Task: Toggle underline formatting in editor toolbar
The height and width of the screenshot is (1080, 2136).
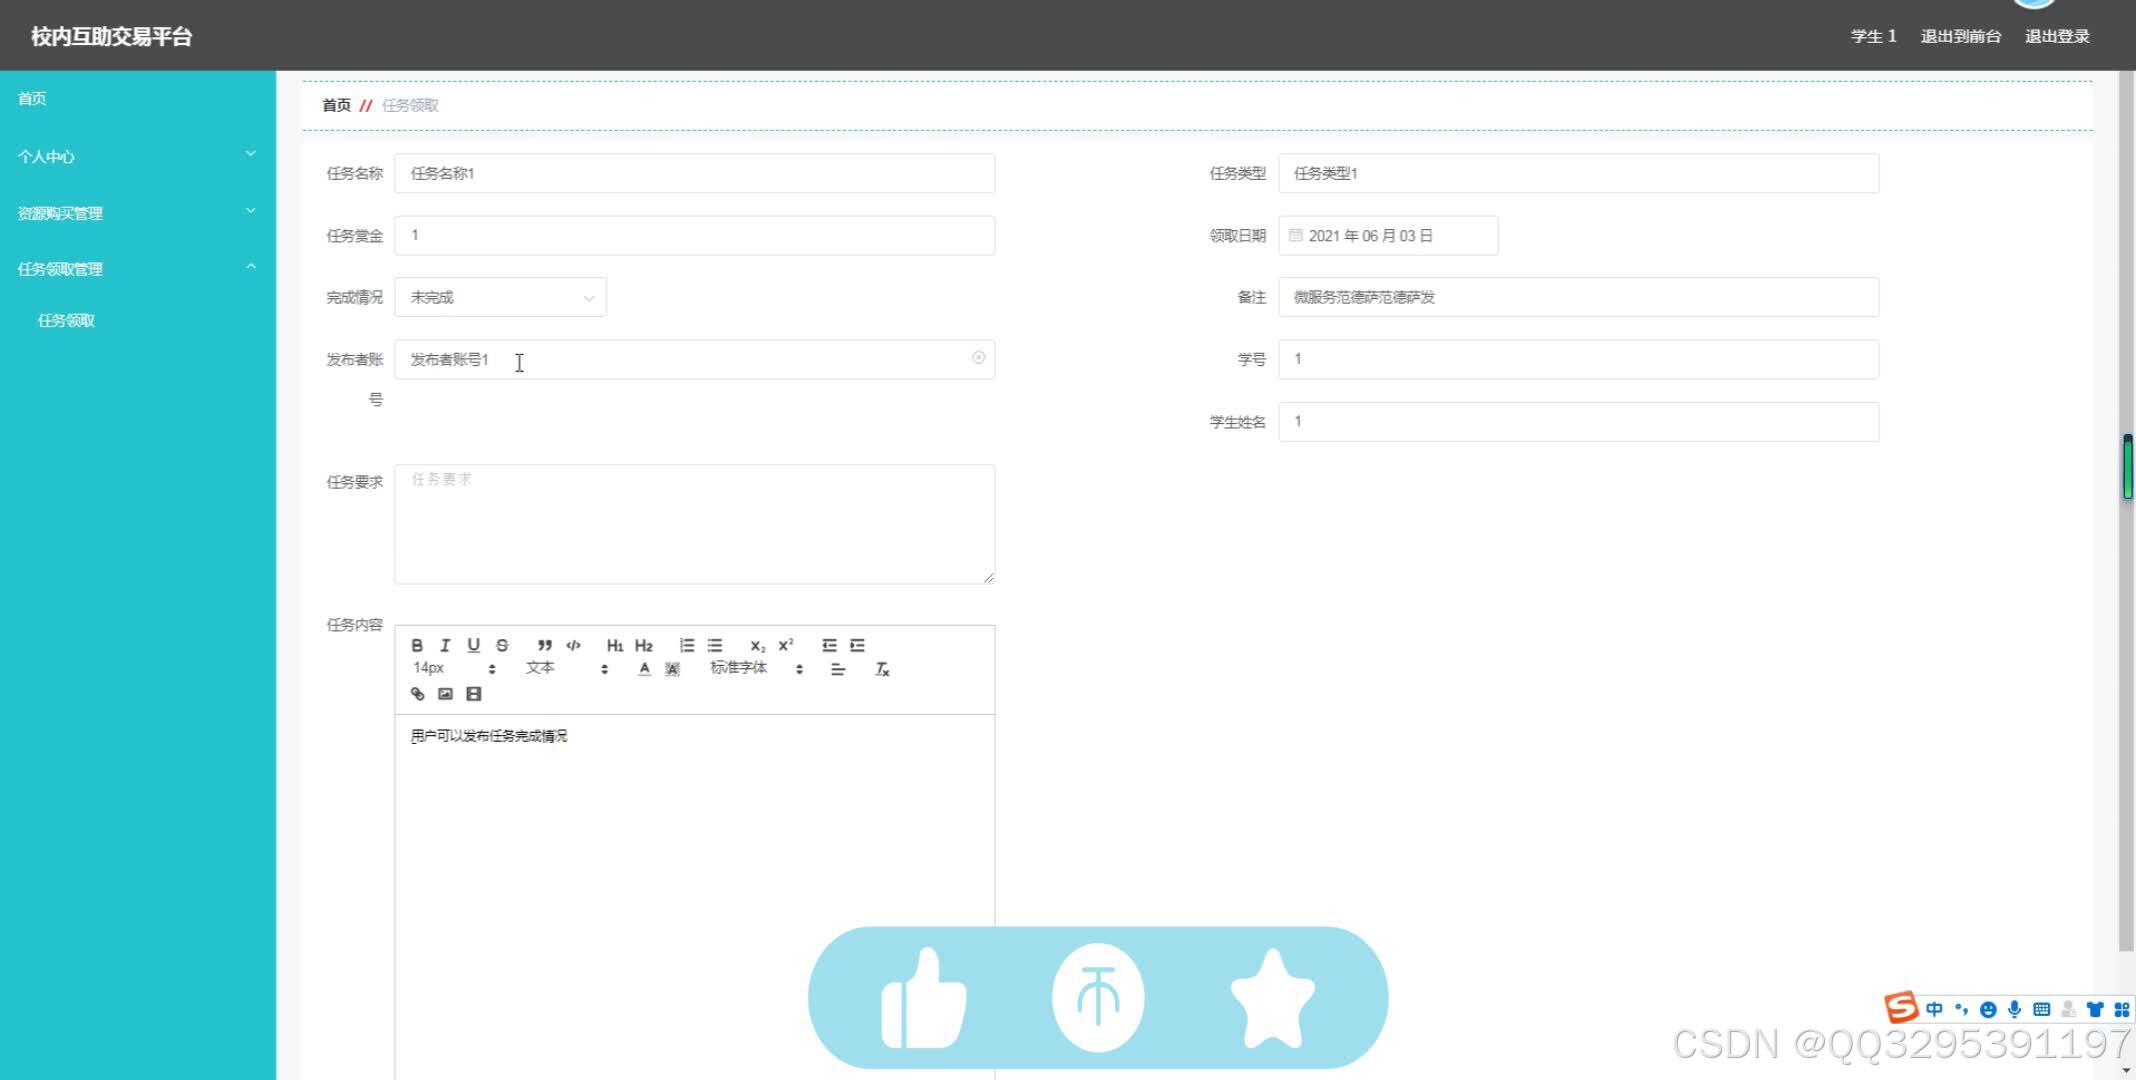Action: 473,645
